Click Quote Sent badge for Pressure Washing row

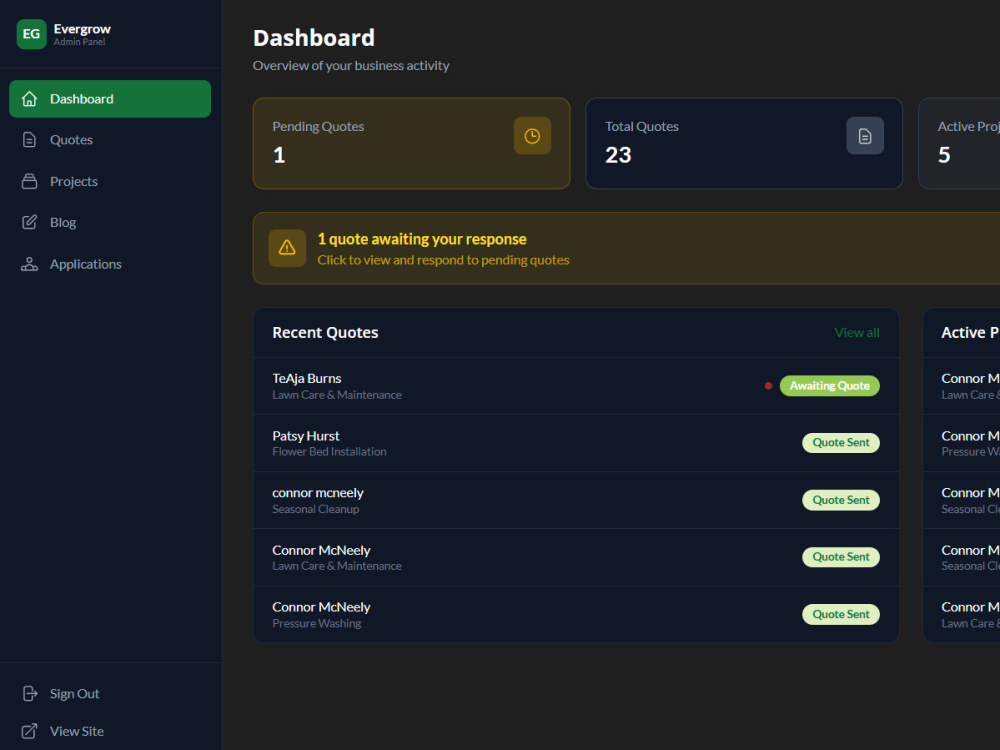pyautogui.click(x=841, y=614)
